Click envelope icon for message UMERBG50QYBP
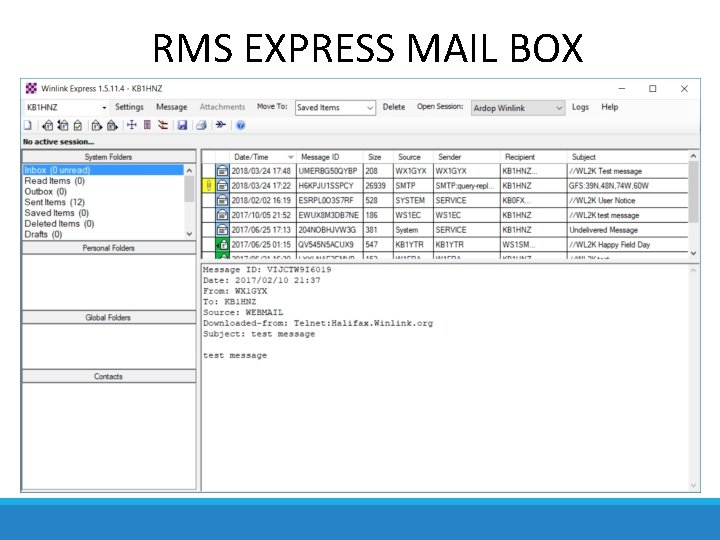Image resolution: width=720 pixels, height=540 pixels. click(x=222, y=171)
